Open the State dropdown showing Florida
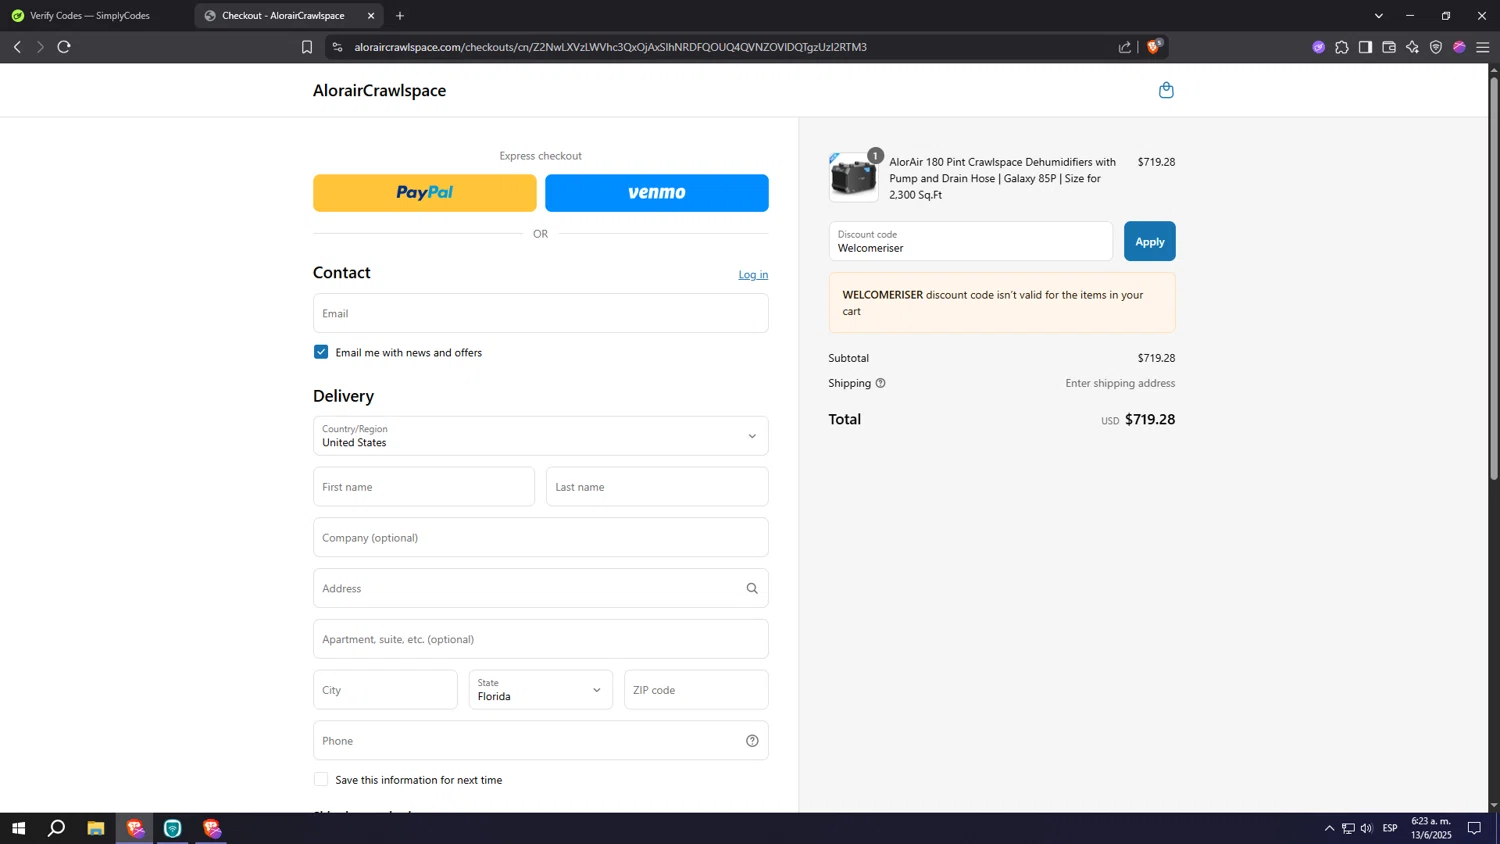This screenshot has height=844, width=1500. click(540, 690)
